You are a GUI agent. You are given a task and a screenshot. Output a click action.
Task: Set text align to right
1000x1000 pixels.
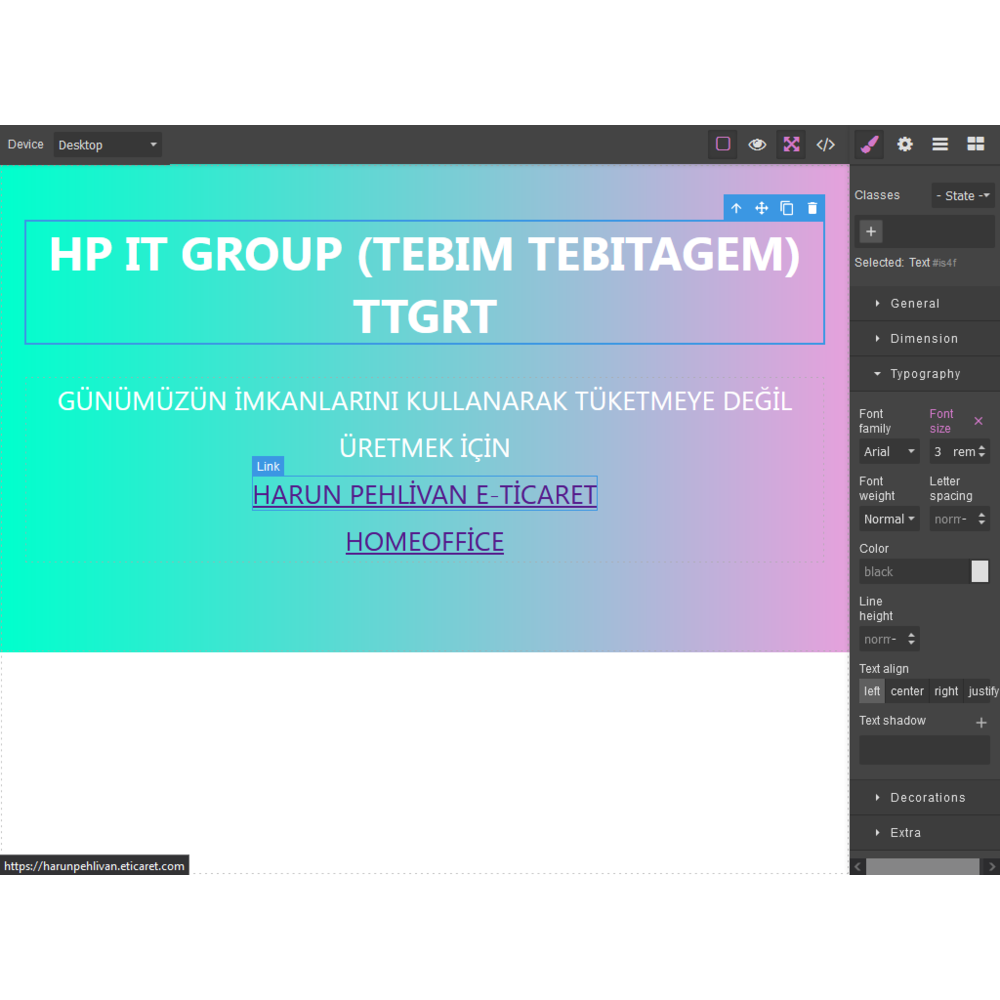point(946,691)
